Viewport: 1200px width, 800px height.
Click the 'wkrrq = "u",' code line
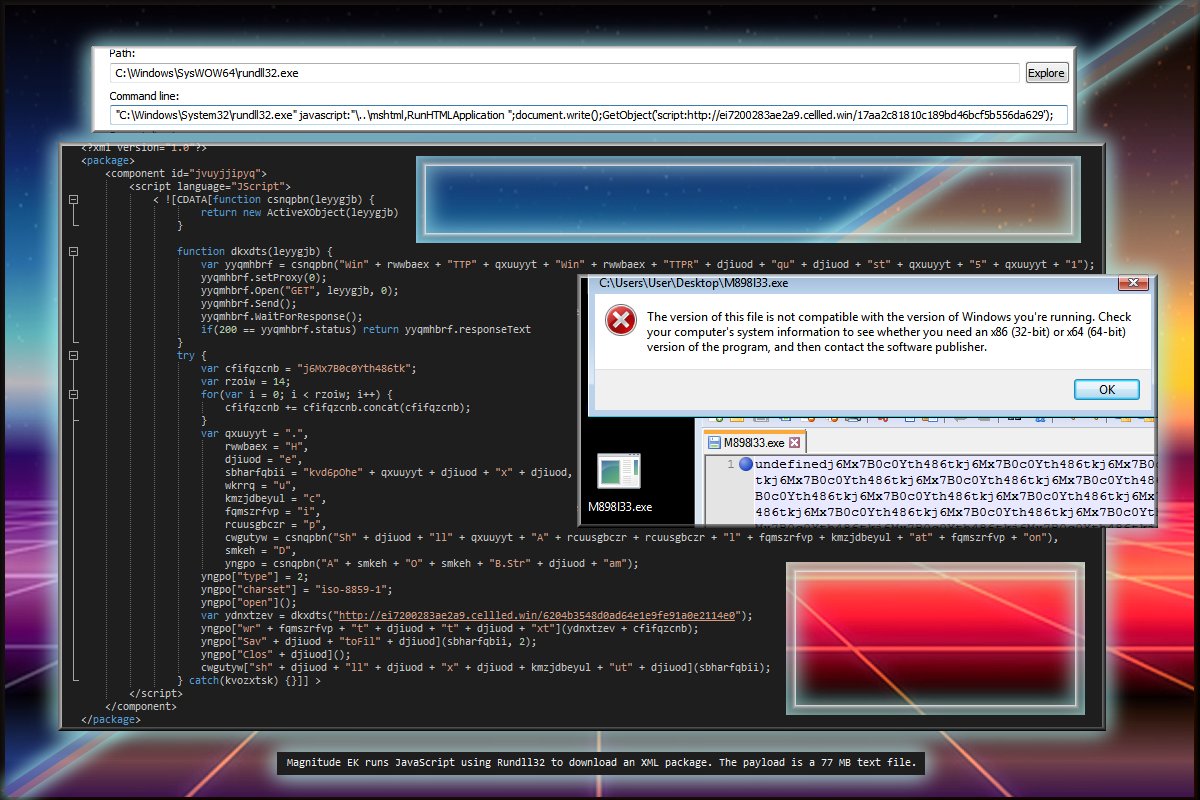pyautogui.click(x=260, y=486)
